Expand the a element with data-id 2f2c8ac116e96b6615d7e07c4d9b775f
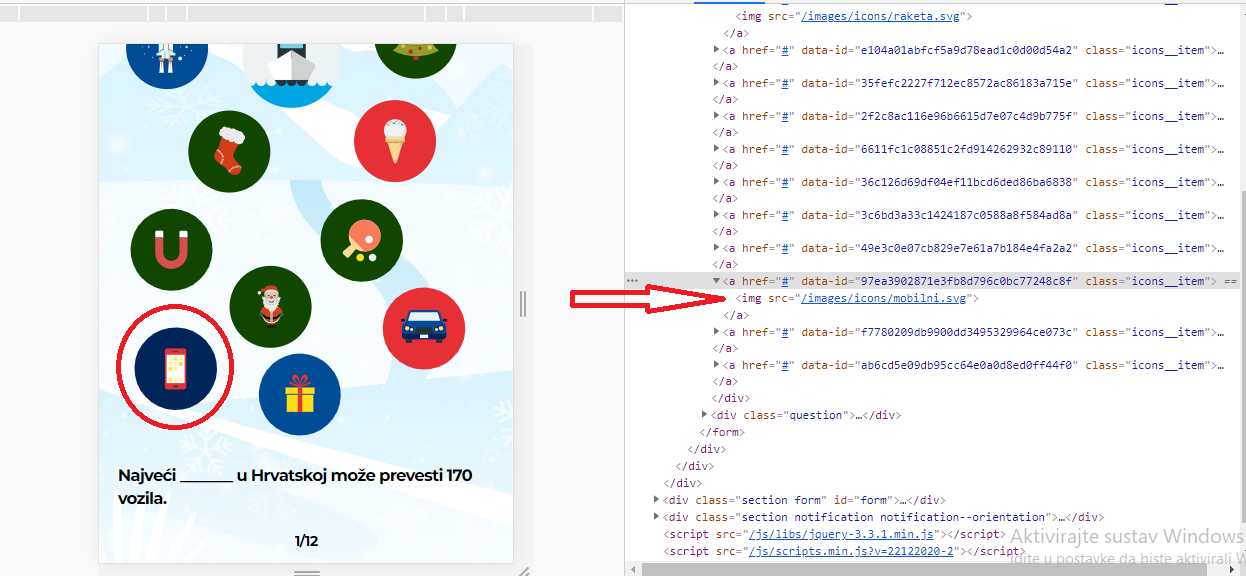 [x=717, y=116]
